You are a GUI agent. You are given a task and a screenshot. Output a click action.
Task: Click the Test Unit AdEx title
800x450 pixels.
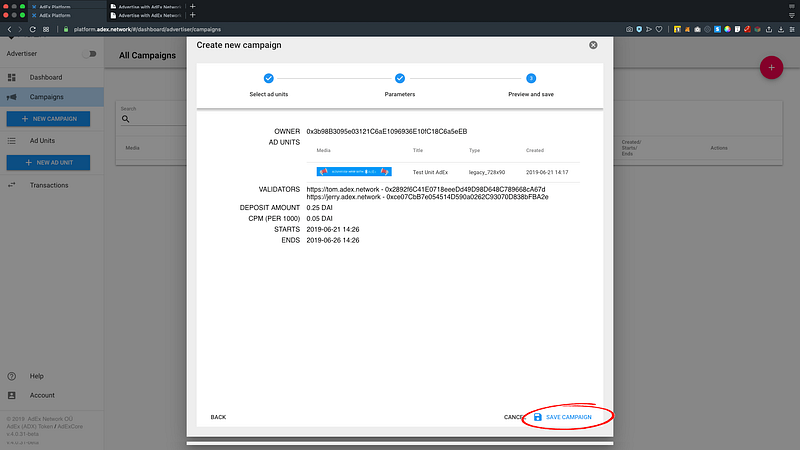point(430,172)
